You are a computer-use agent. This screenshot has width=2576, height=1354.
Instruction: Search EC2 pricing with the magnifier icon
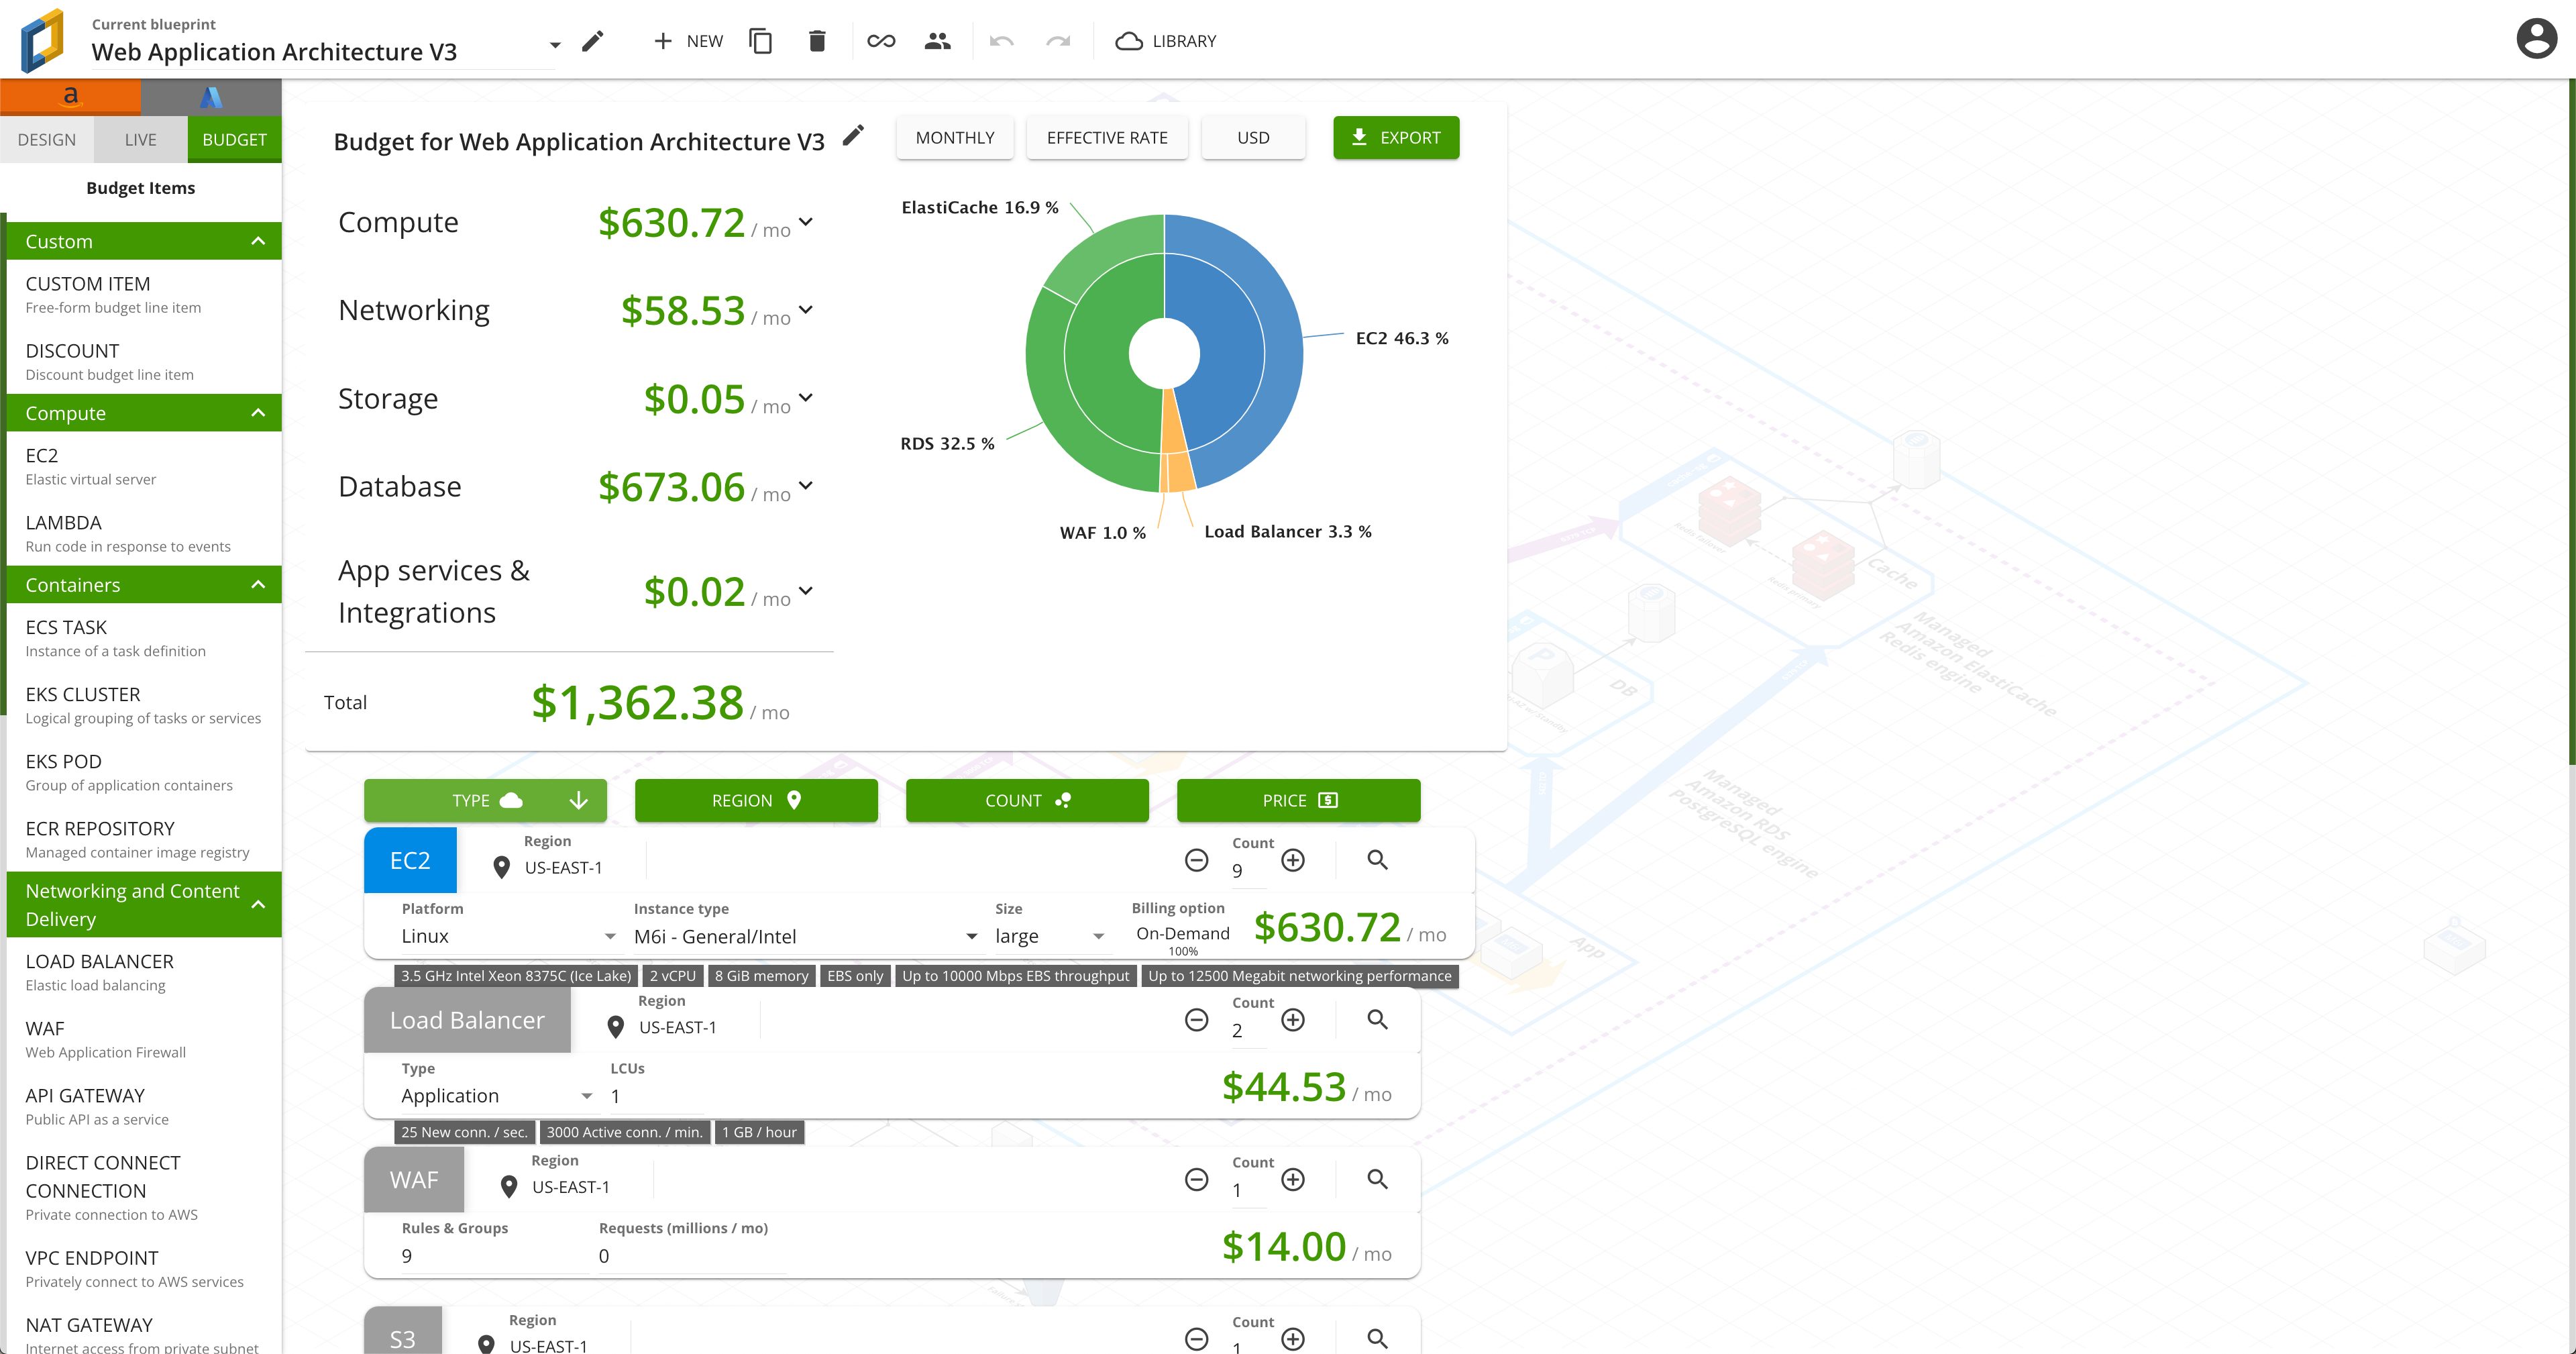[1377, 859]
